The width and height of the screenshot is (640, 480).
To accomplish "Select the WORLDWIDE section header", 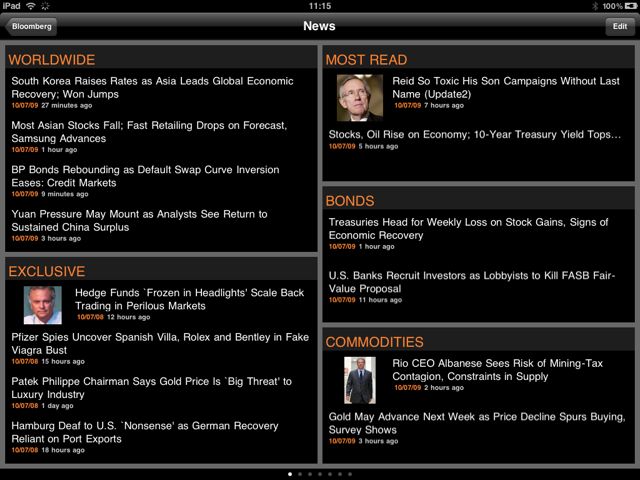I will click(x=52, y=60).
